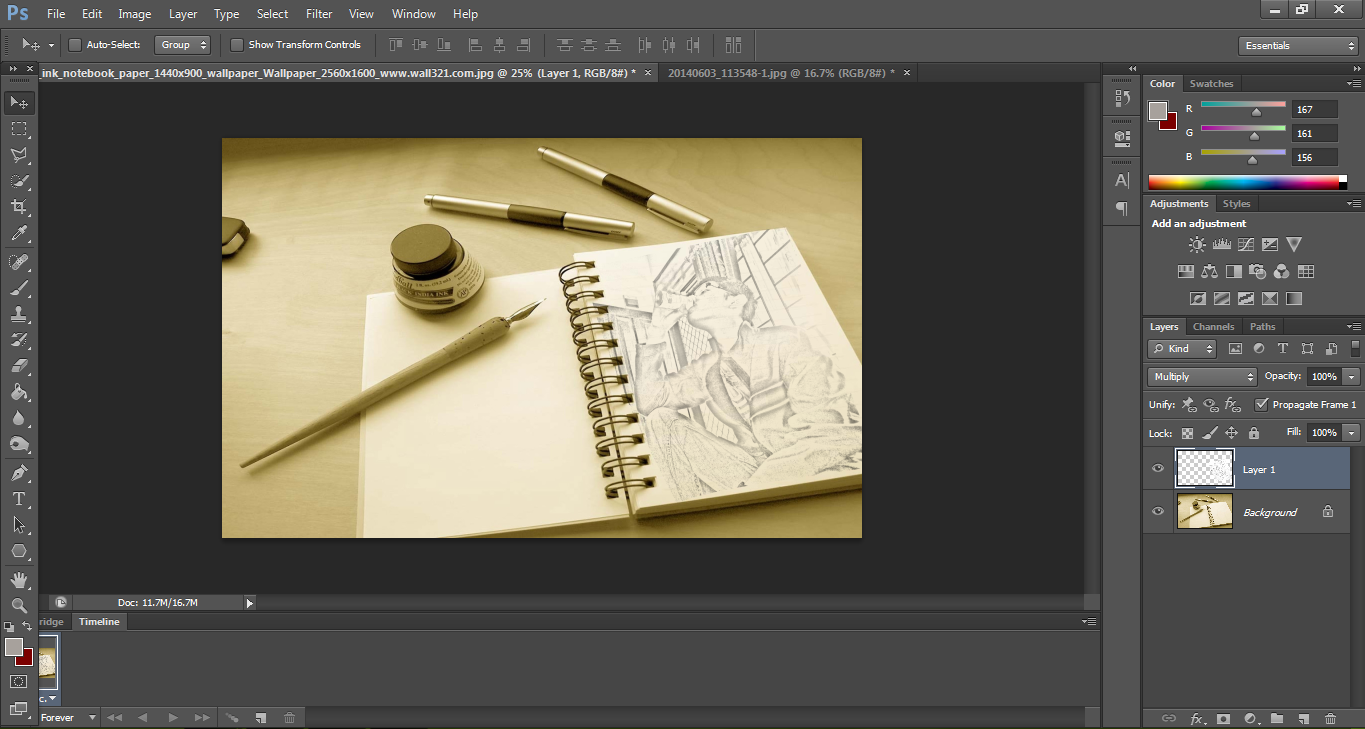Select the Eyedropper tool
This screenshot has width=1365, height=729.
[x=19, y=234]
